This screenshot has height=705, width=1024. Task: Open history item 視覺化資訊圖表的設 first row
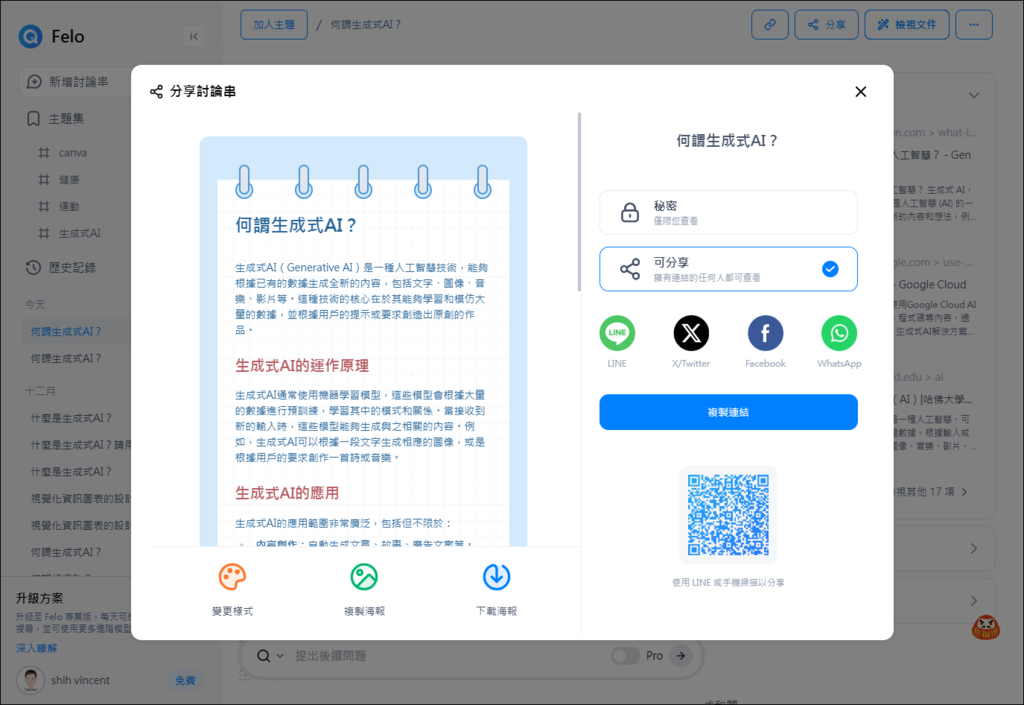80,498
